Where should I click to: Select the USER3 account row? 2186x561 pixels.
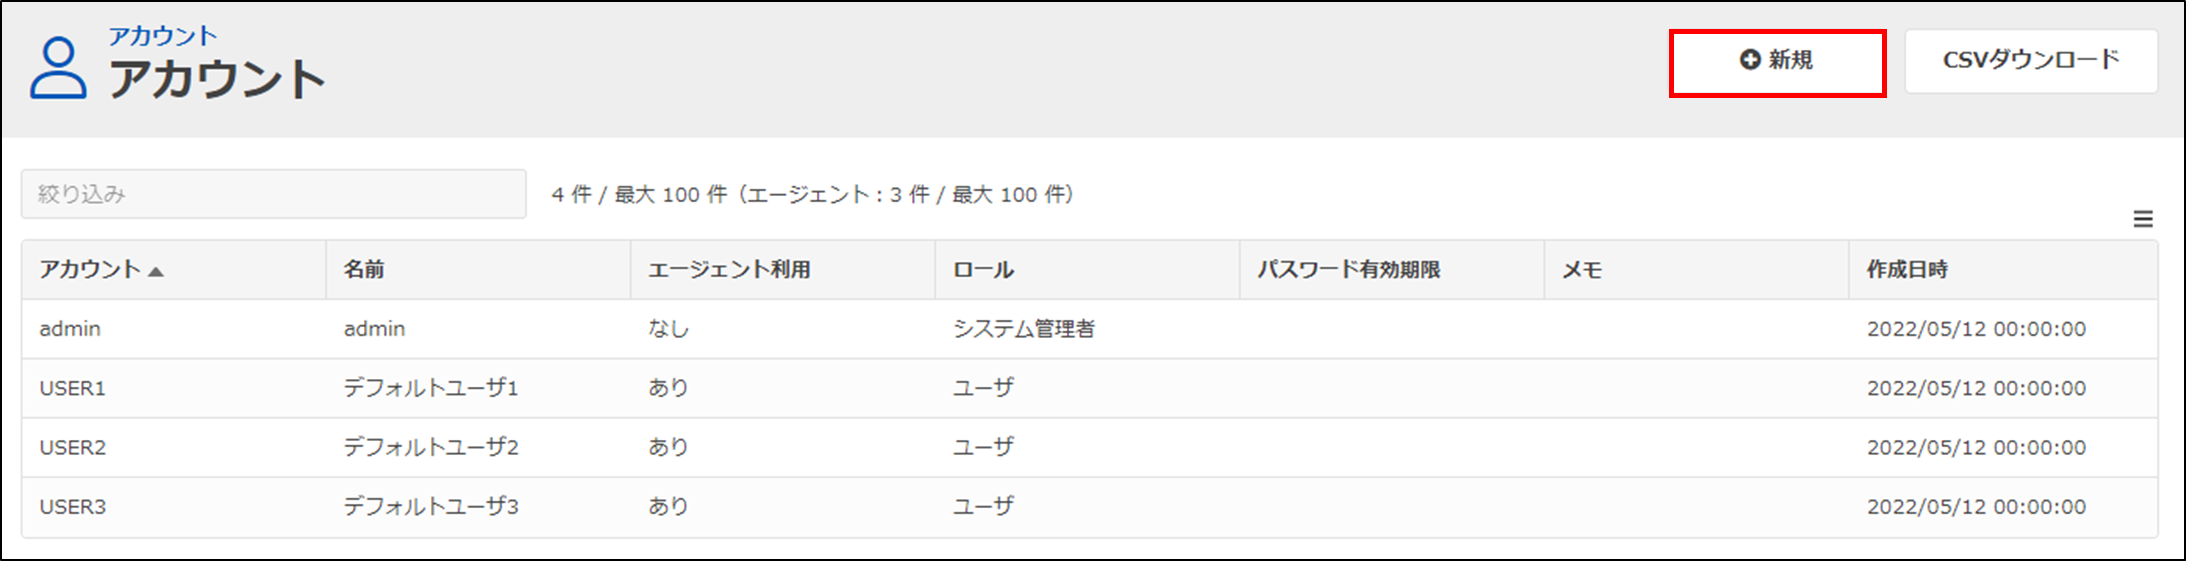tap(72, 506)
